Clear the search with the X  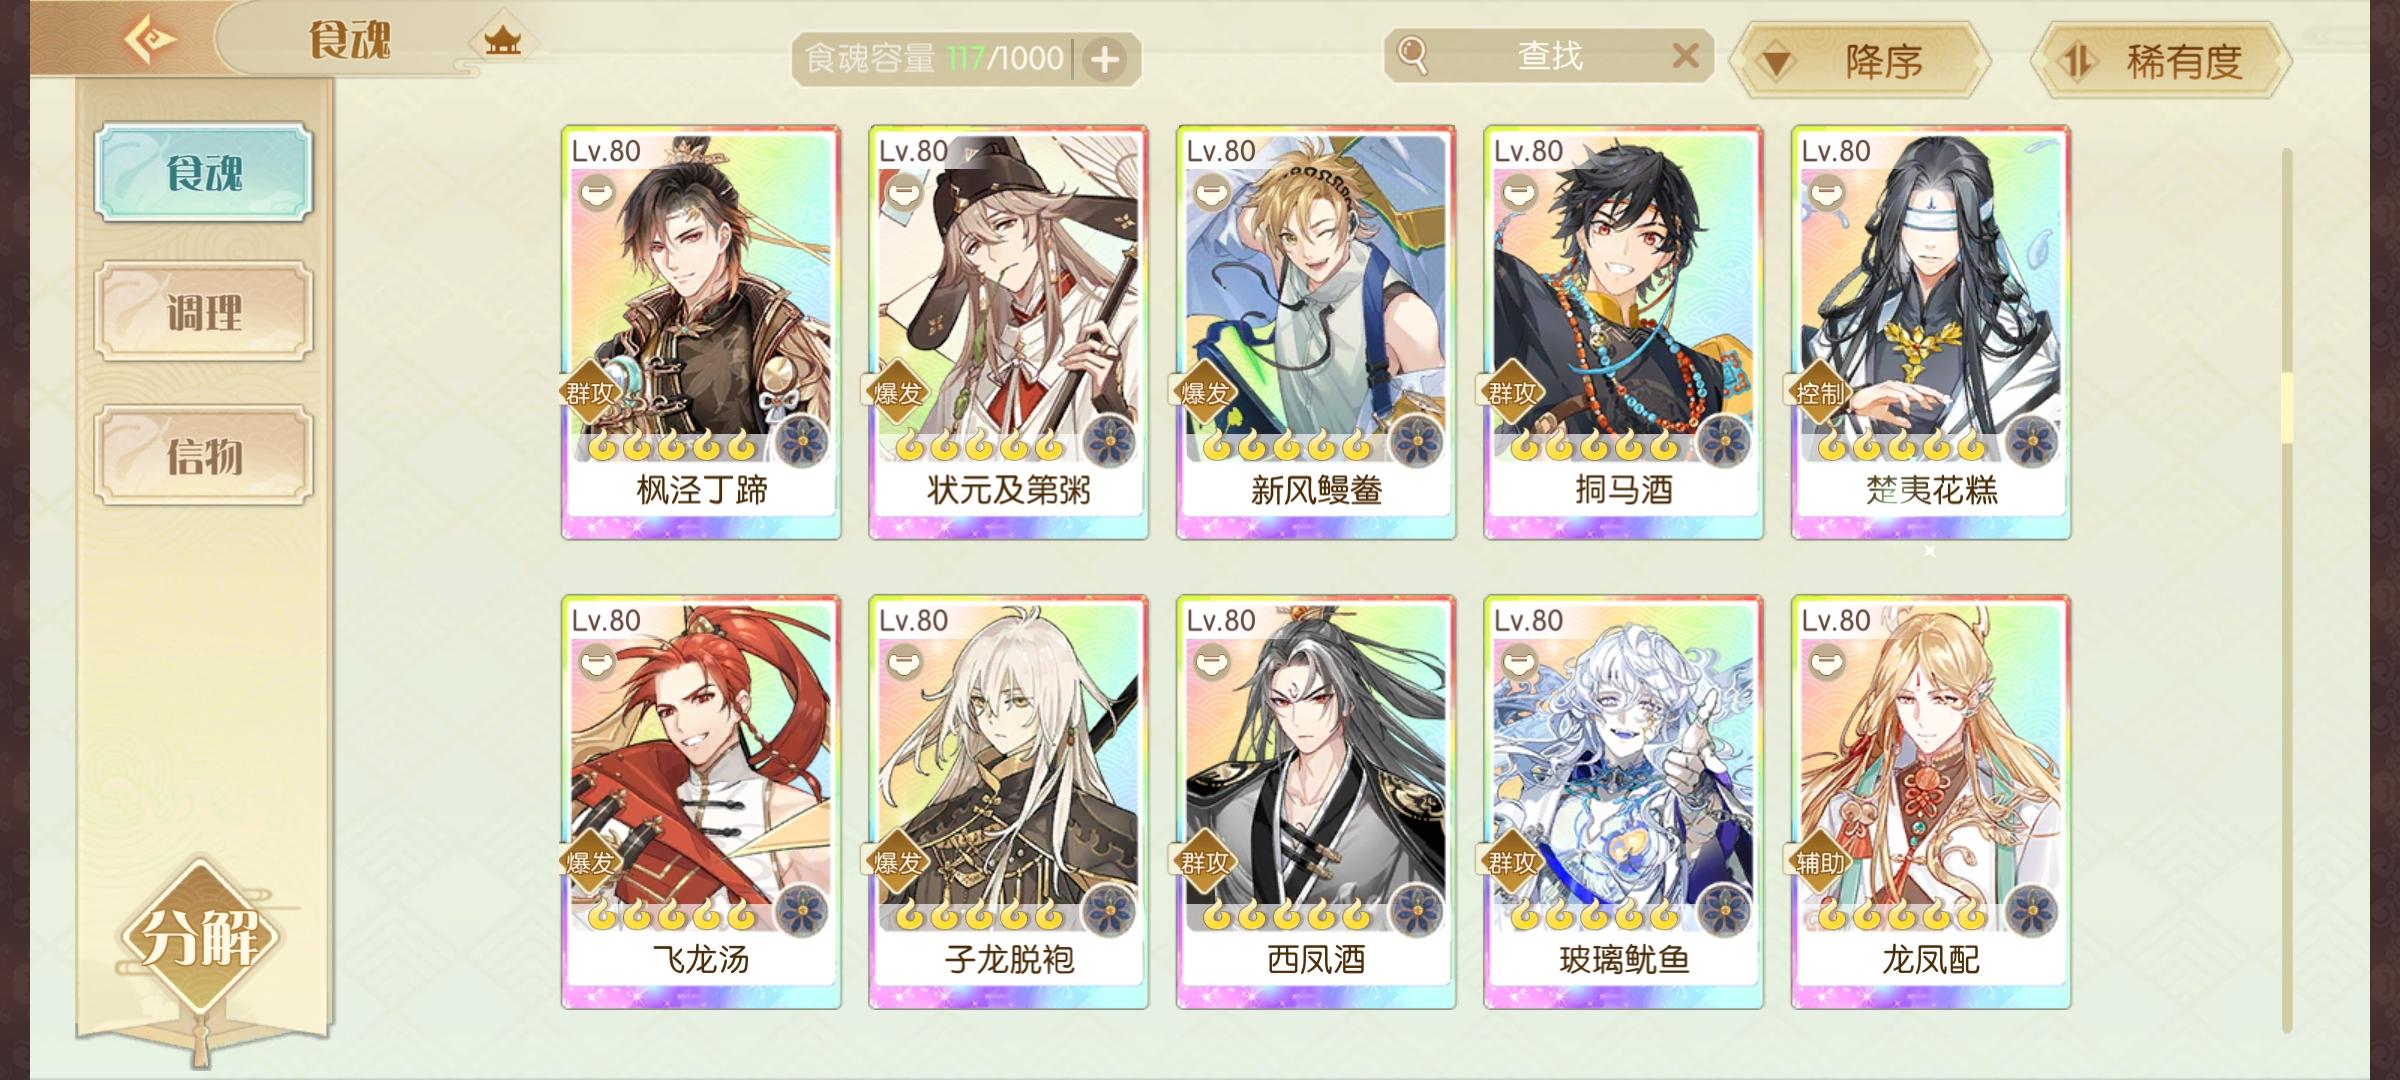[x=1685, y=56]
